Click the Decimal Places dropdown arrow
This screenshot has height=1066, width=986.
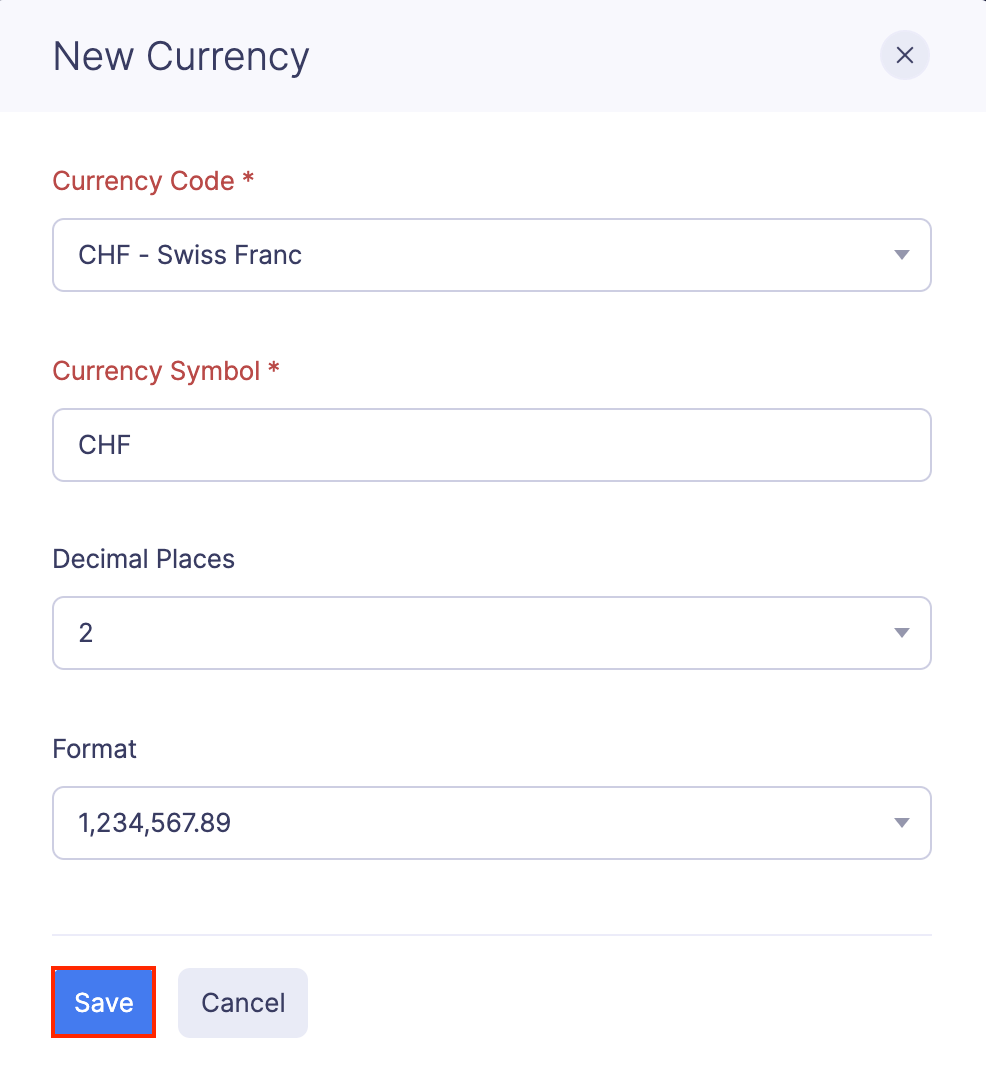901,633
